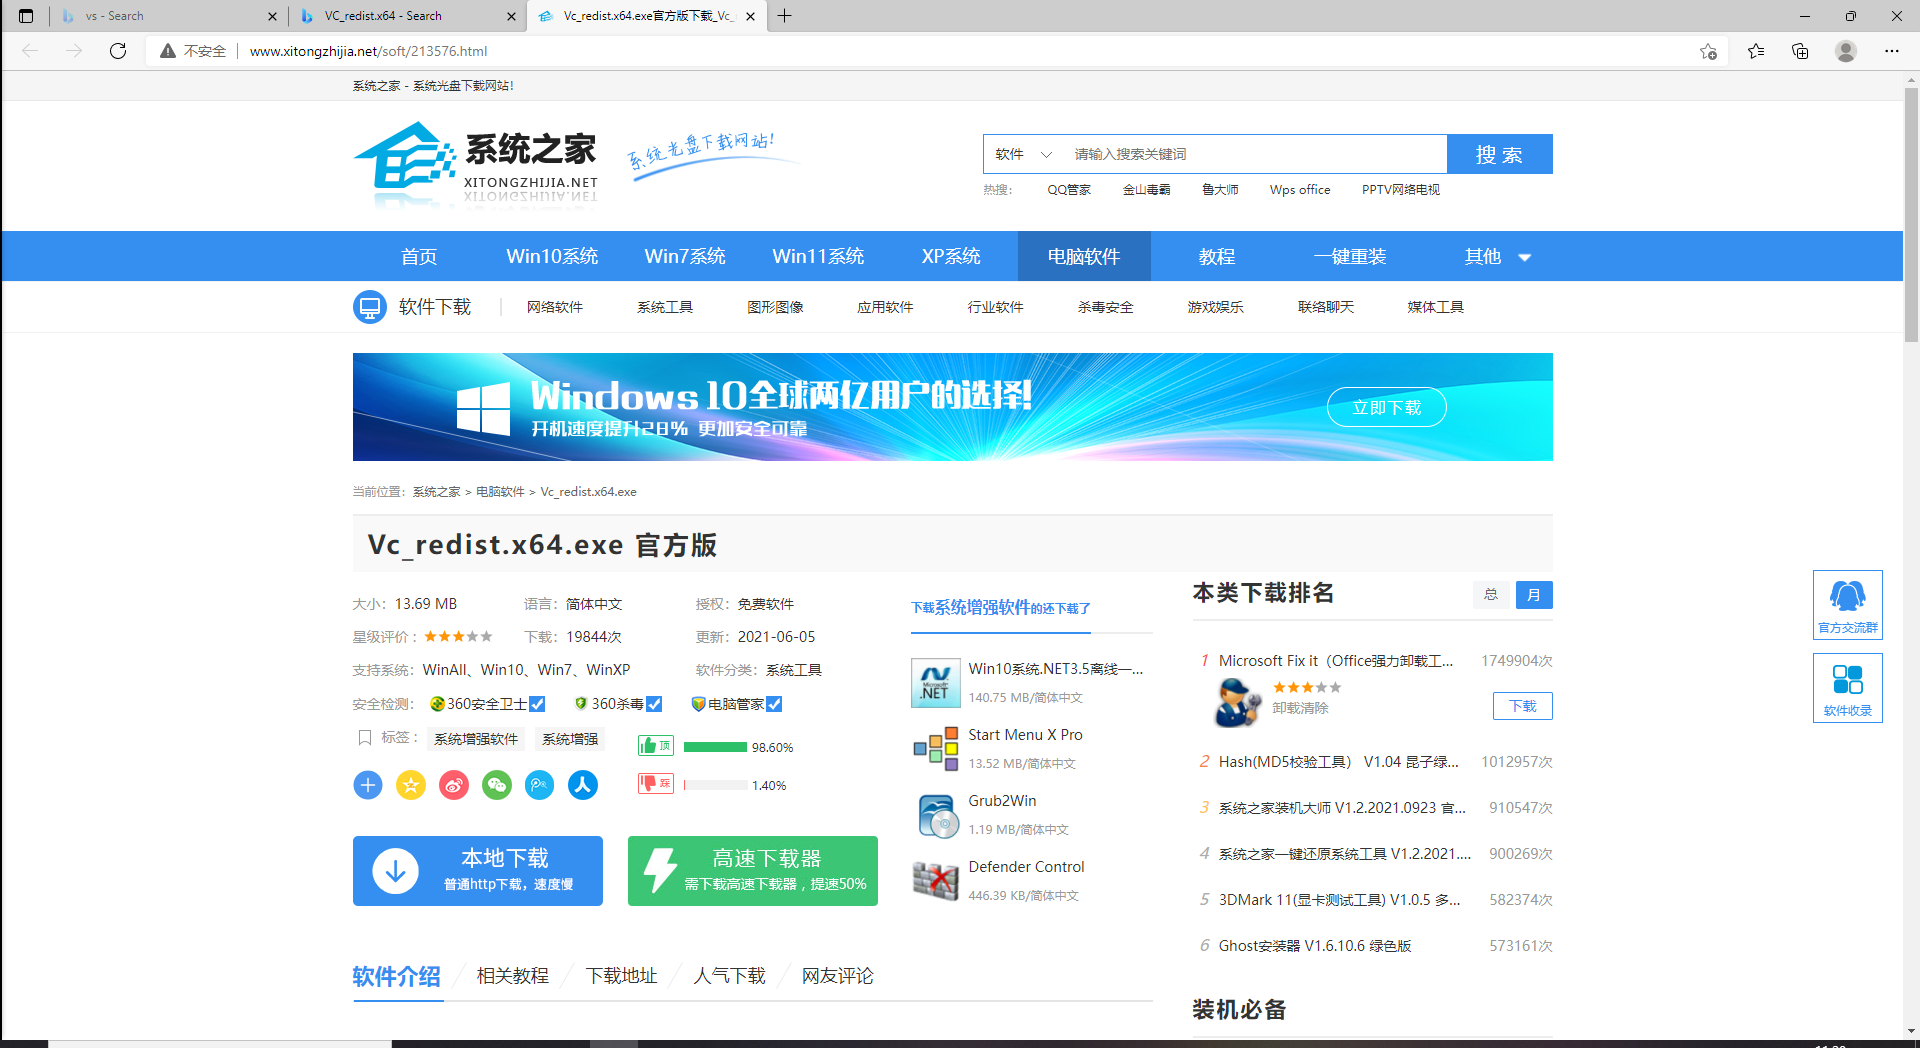The height and width of the screenshot is (1048, 1920).
Task: Click the yellow QZone star icon
Action: click(411, 785)
